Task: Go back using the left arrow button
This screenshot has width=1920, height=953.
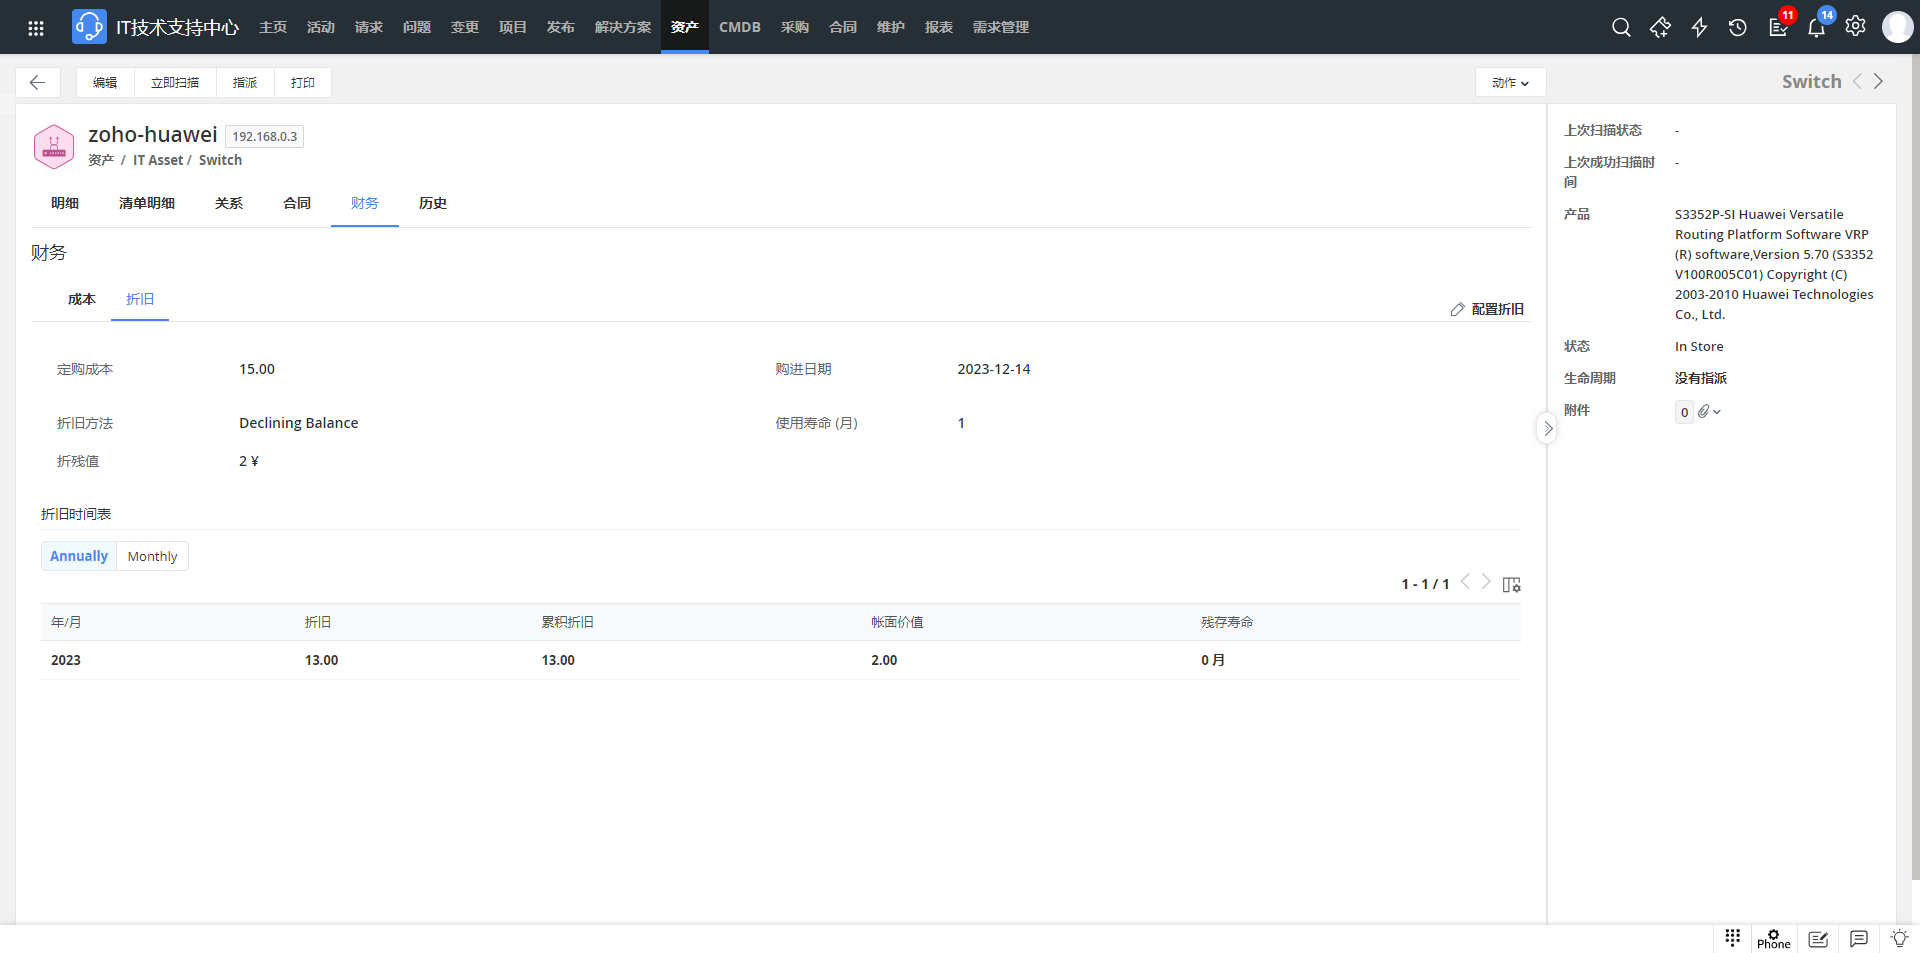Action: tap(38, 82)
